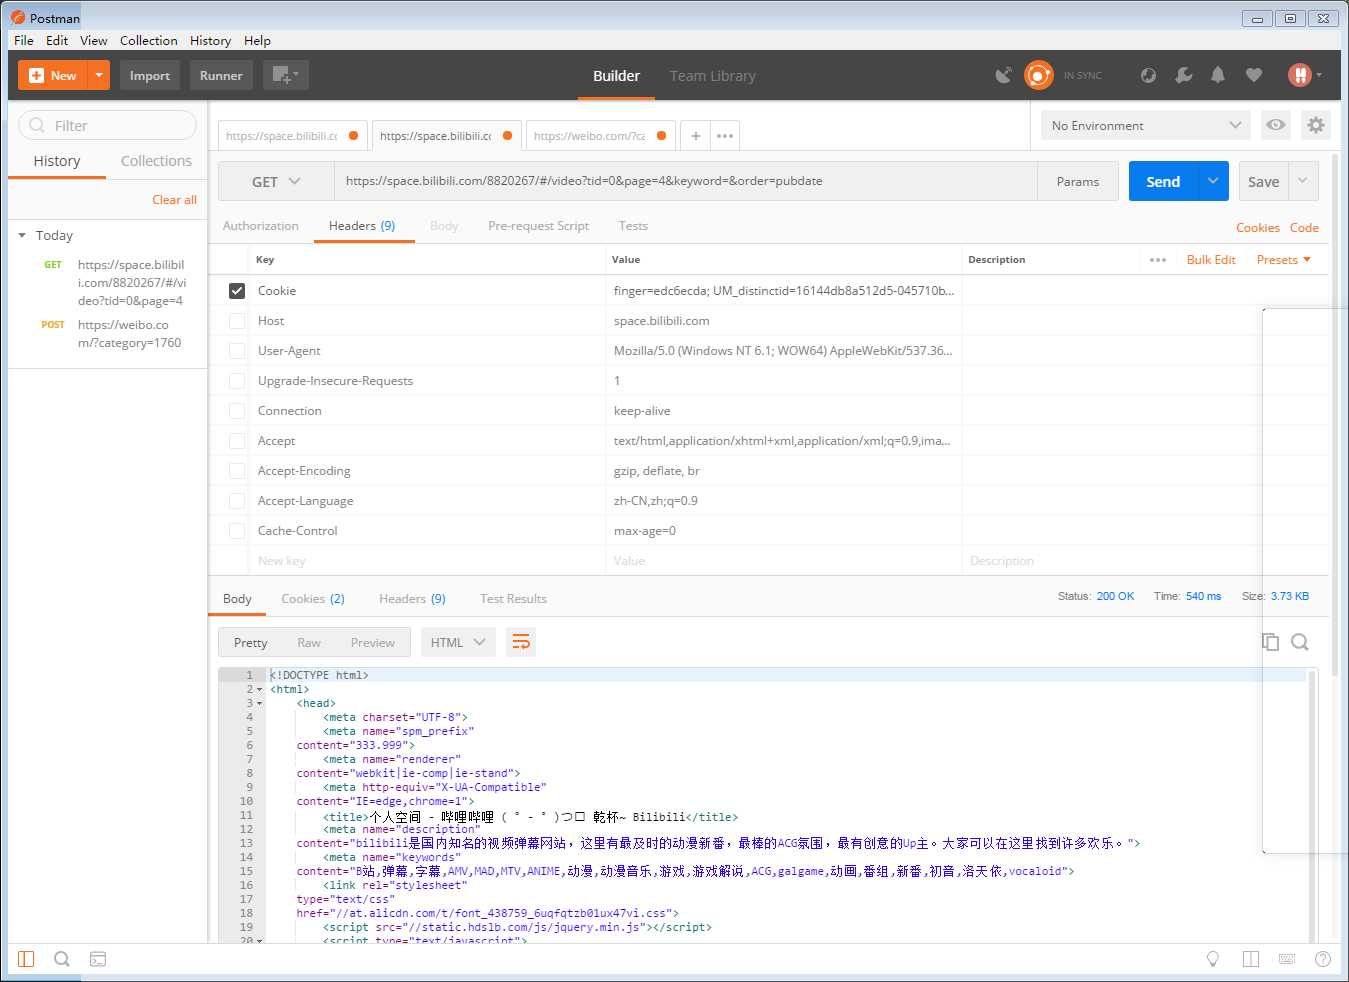Uncheck the Cookie header checkbox
The image size is (1349, 982).
(x=237, y=291)
